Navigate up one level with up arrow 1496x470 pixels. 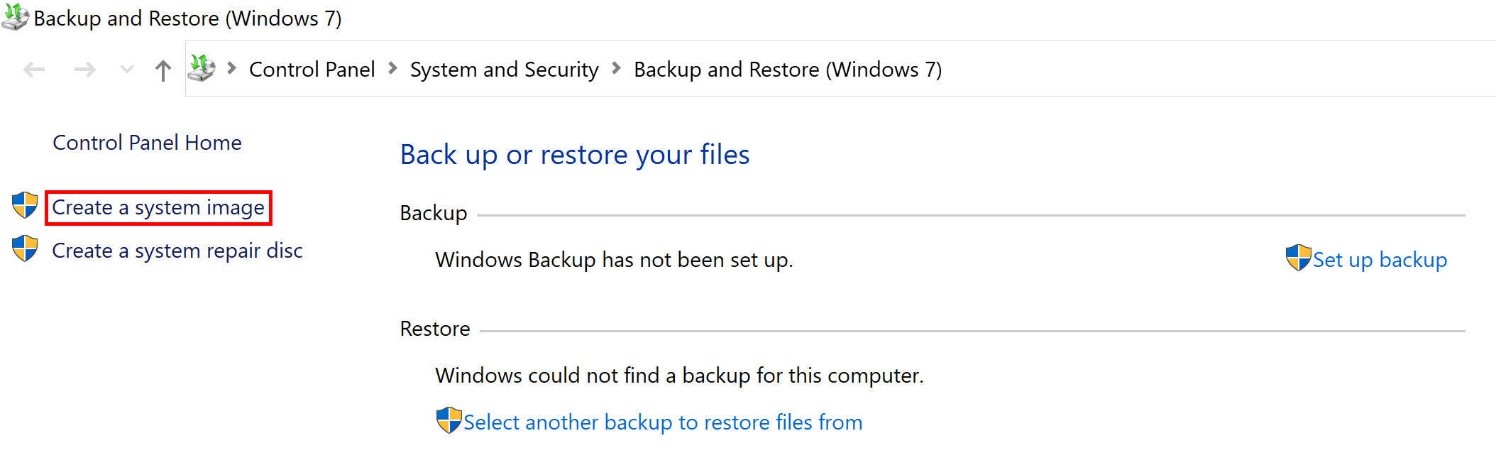tap(163, 70)
